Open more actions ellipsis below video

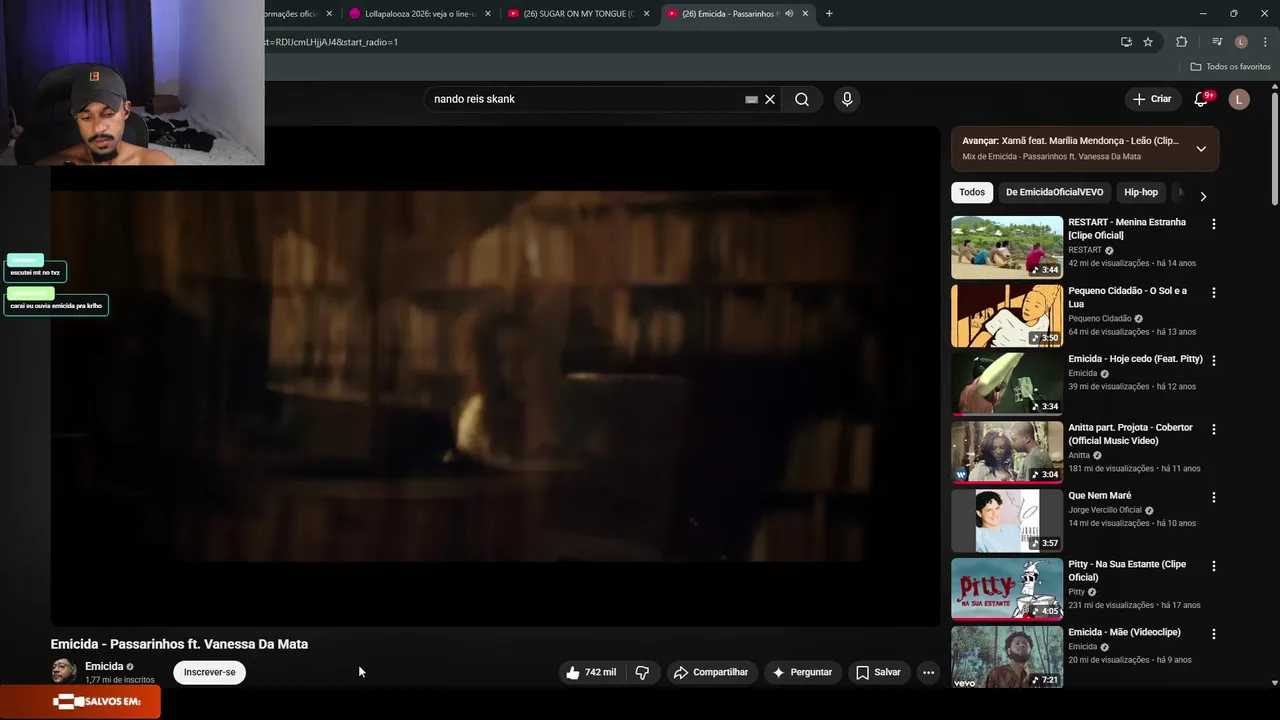tap(928, 672)
